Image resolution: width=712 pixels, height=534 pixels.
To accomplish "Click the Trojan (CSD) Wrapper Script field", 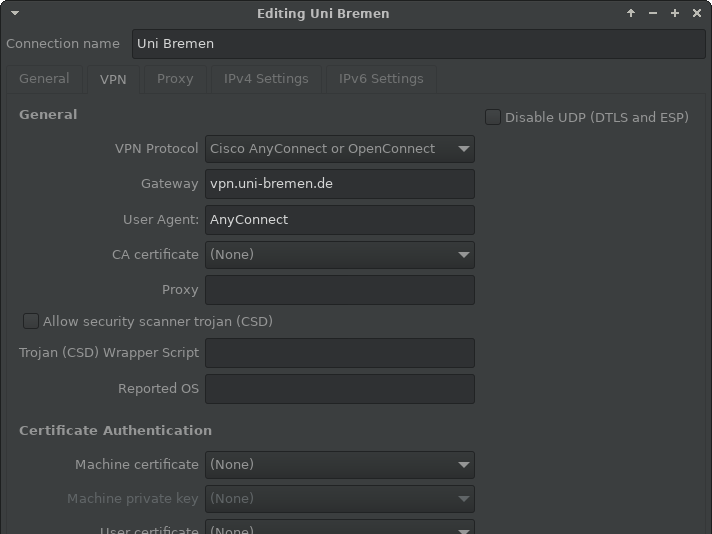I will (x=339, y=353).
